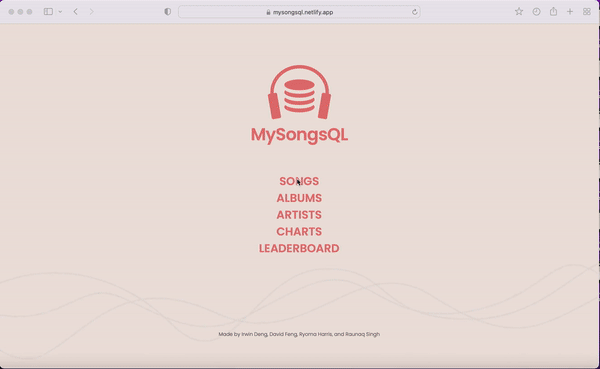Image resolution: width=600 pixels, height=369 pixels.
Task: Click the footer credits text
Action: [x=299, y=334]
